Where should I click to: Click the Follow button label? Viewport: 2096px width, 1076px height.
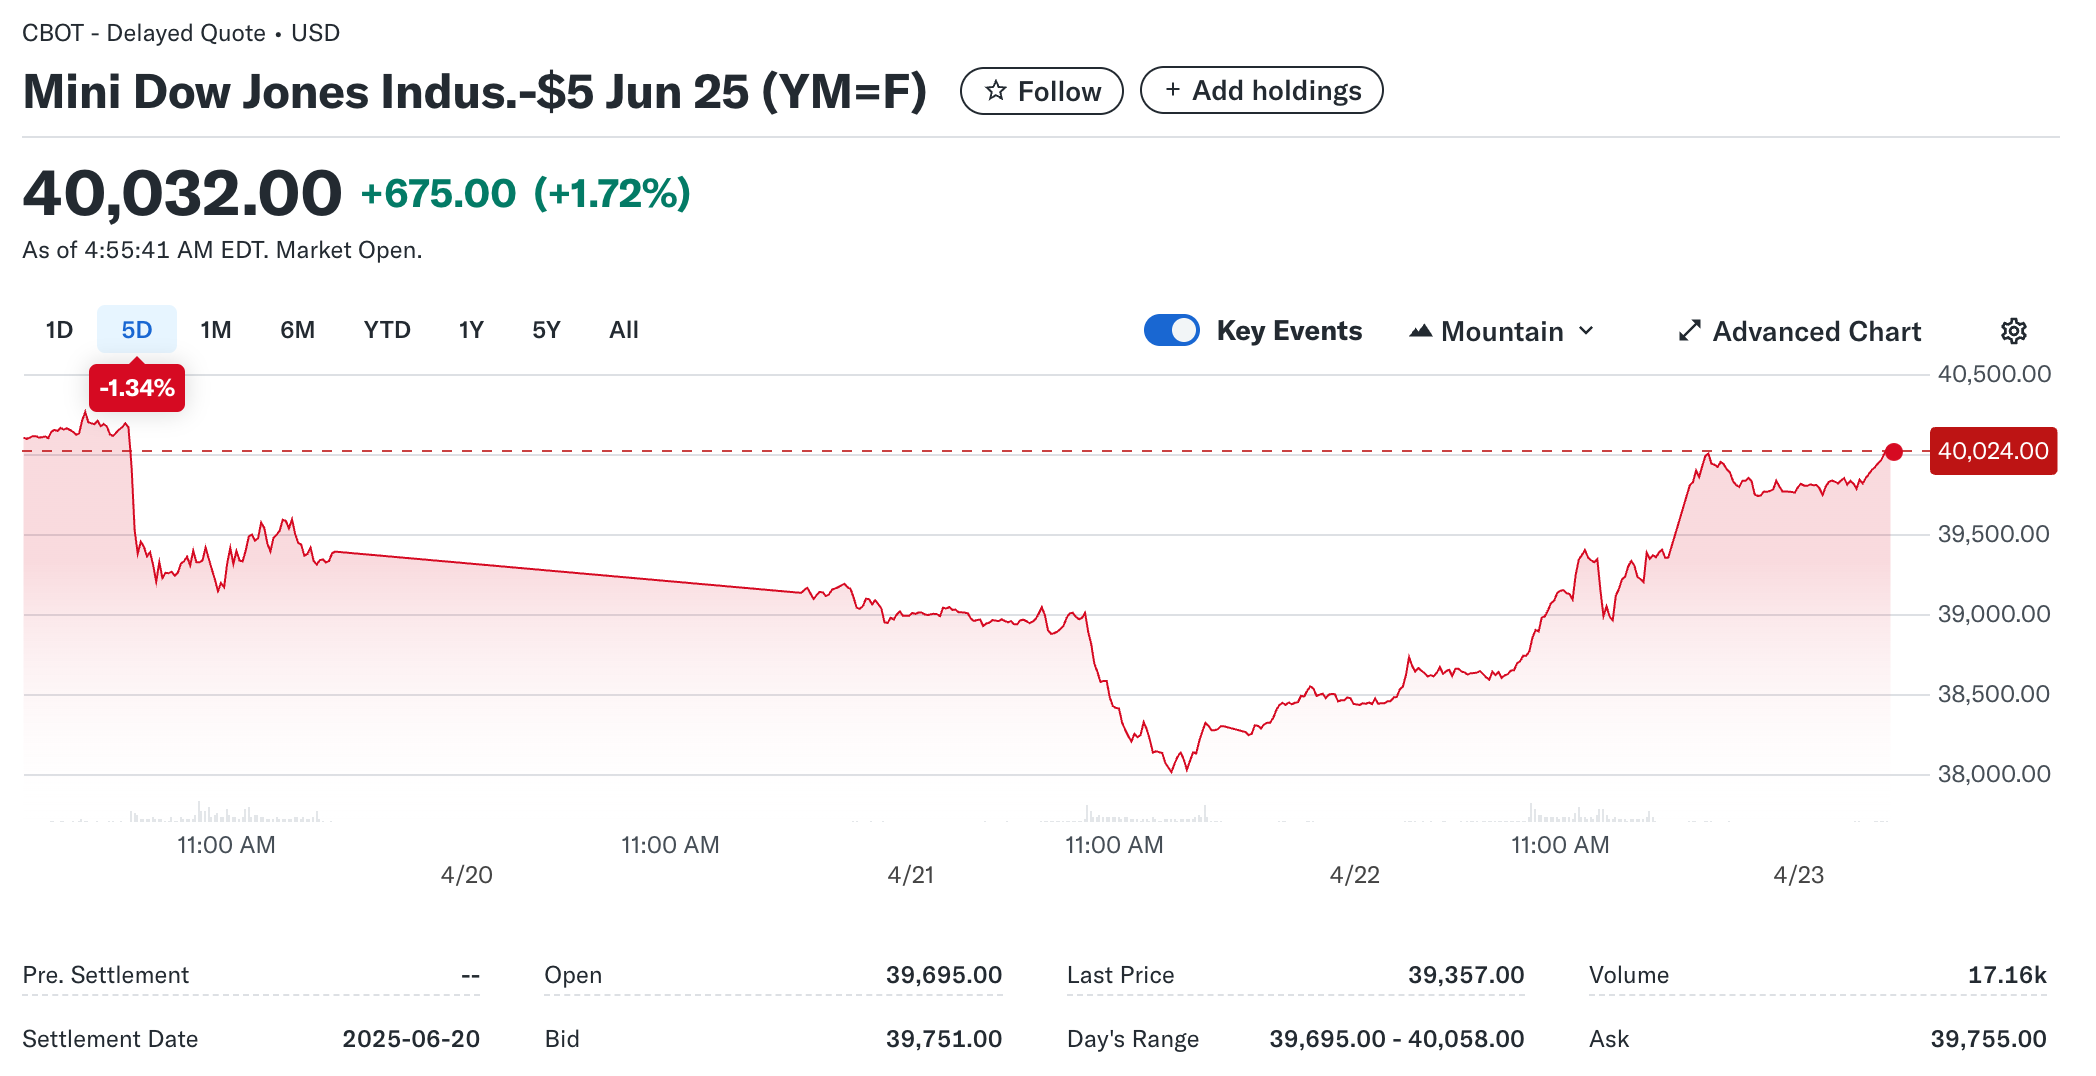1059,91
